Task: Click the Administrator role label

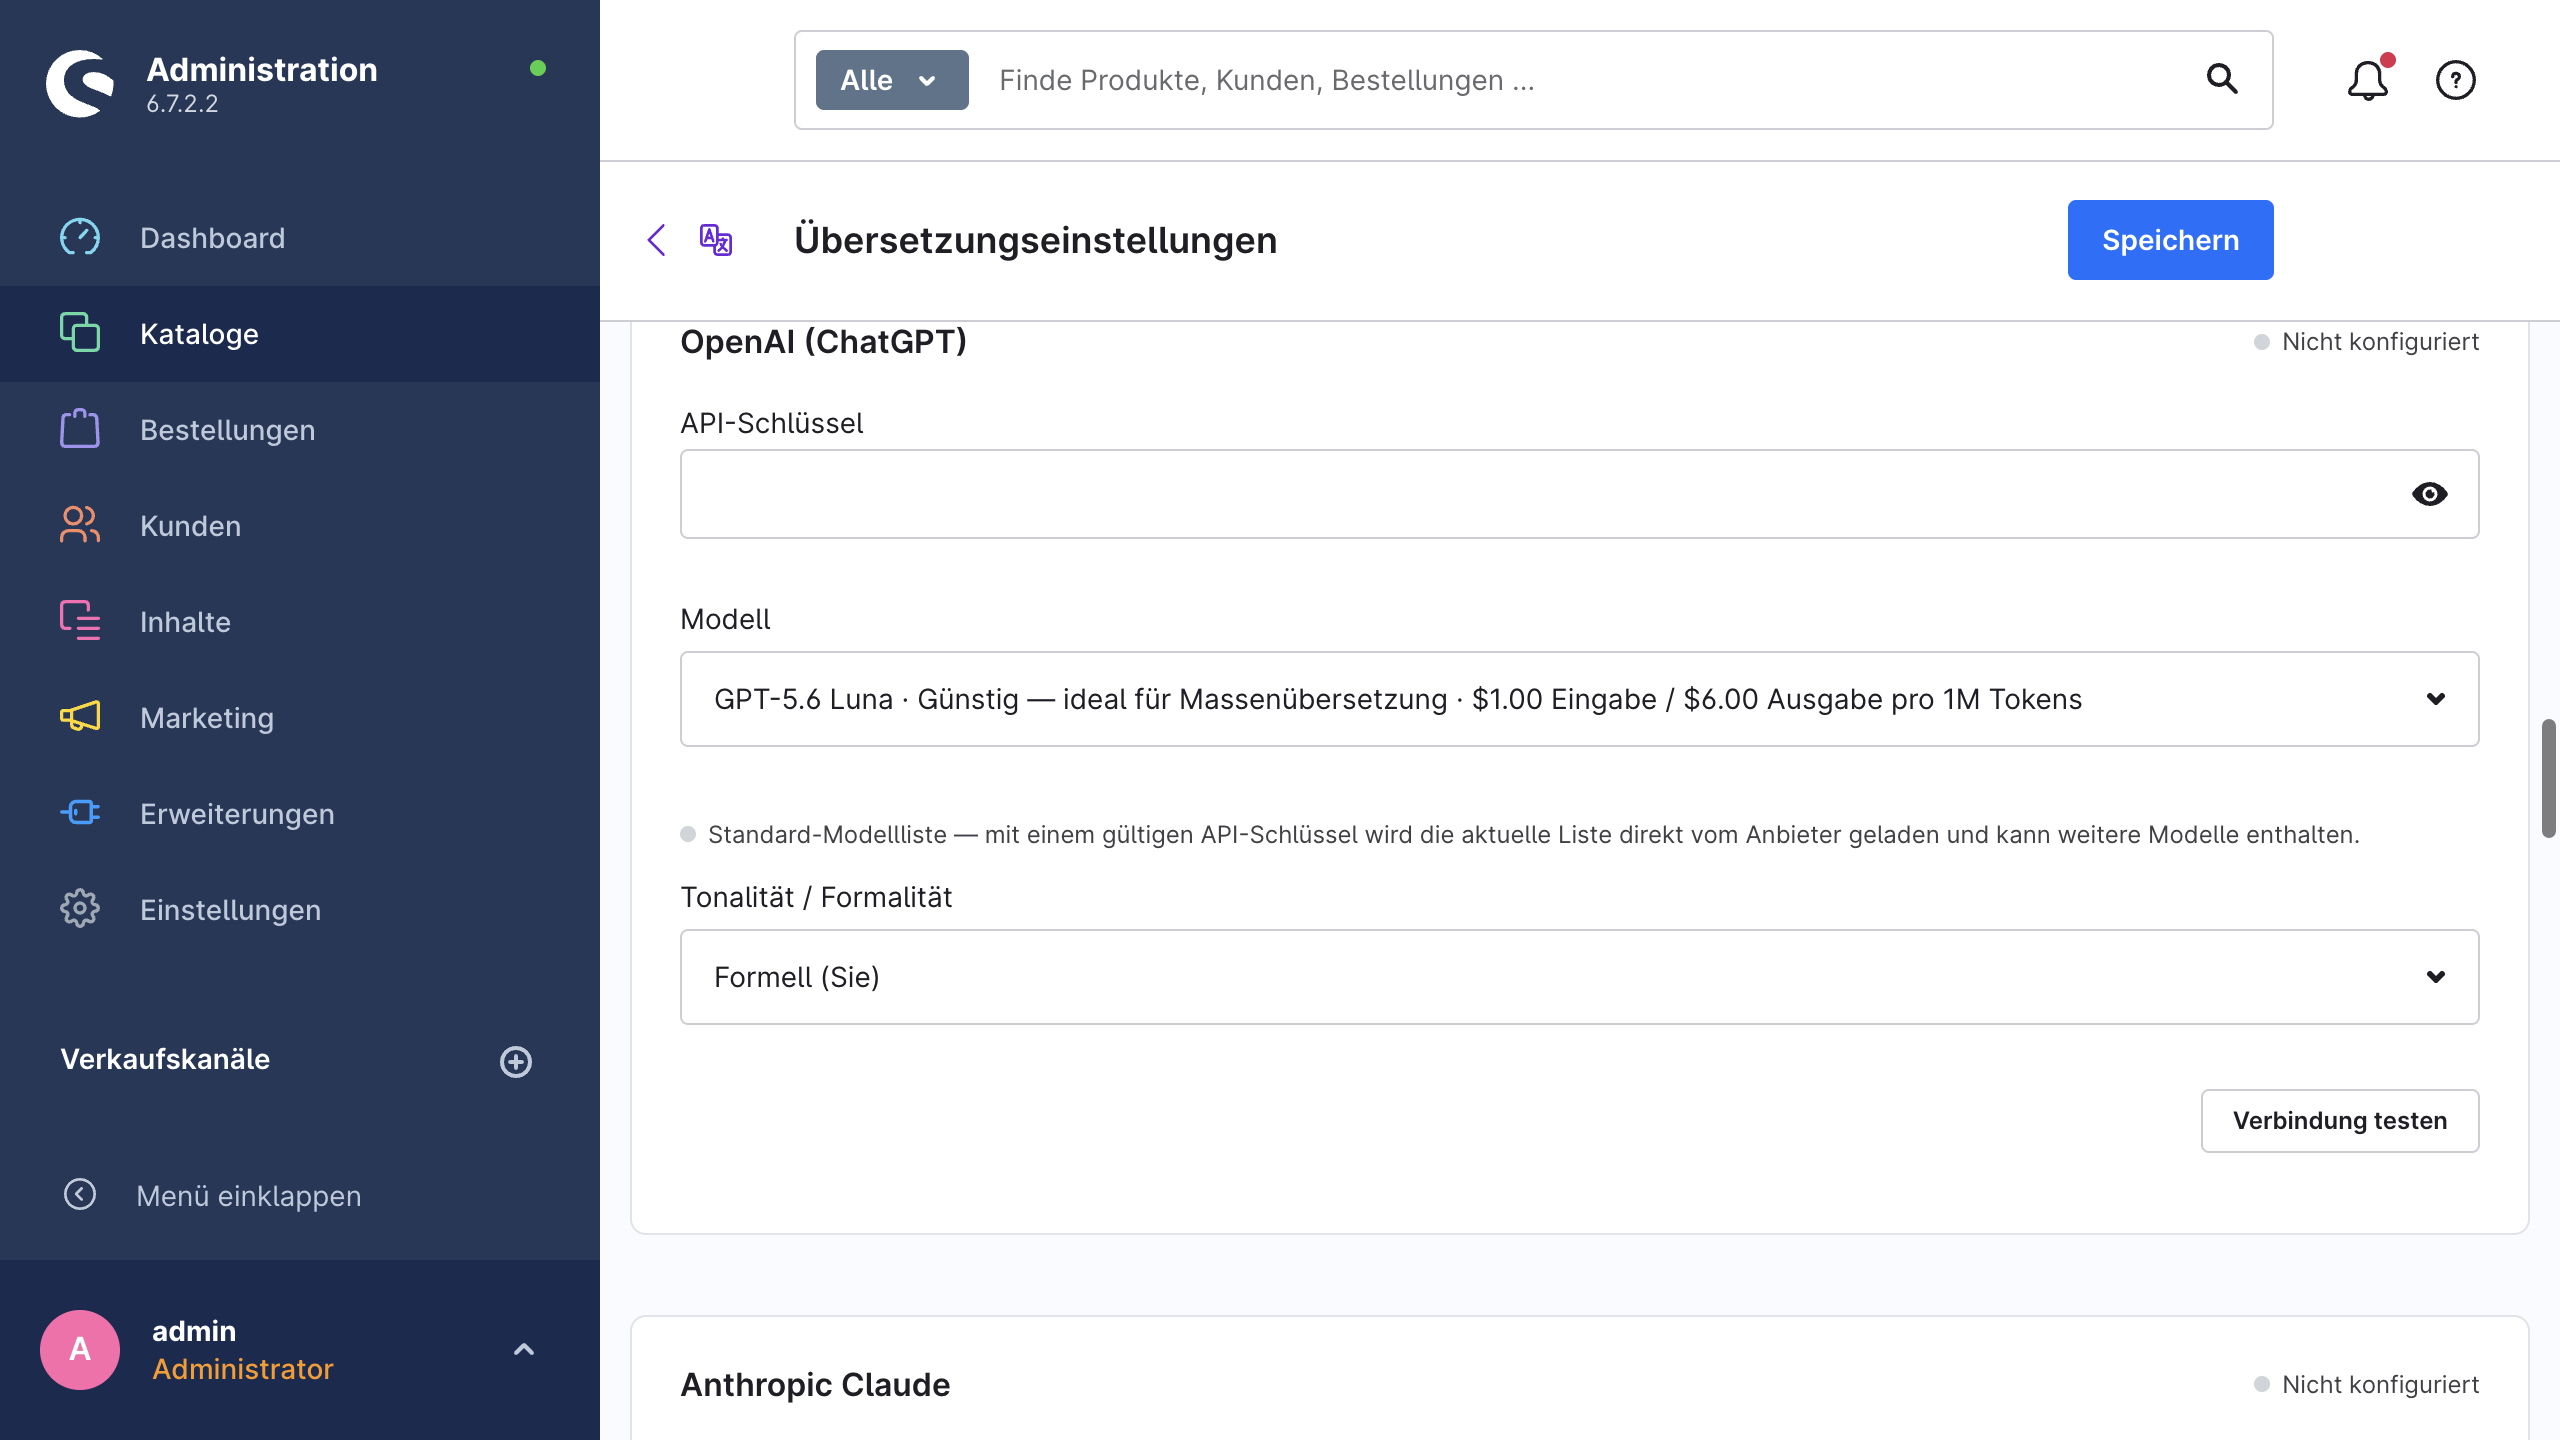Action: point(242,1369)
